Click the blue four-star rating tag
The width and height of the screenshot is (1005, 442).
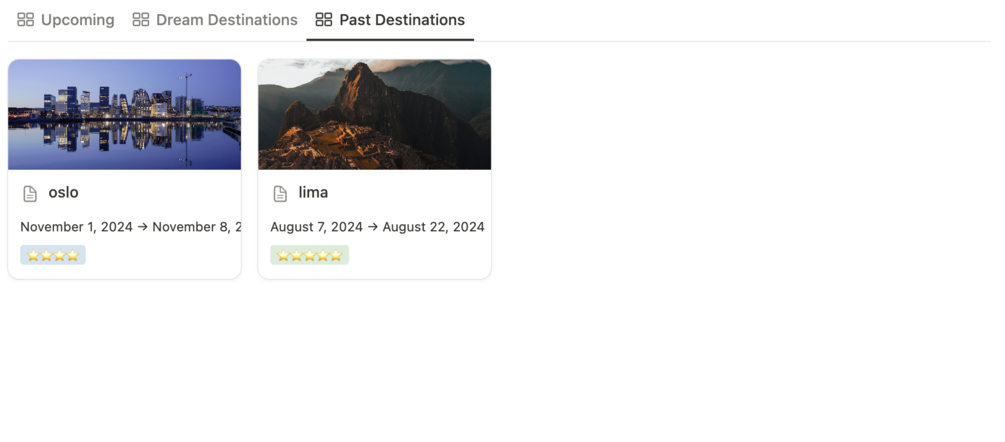pos(53,255)
